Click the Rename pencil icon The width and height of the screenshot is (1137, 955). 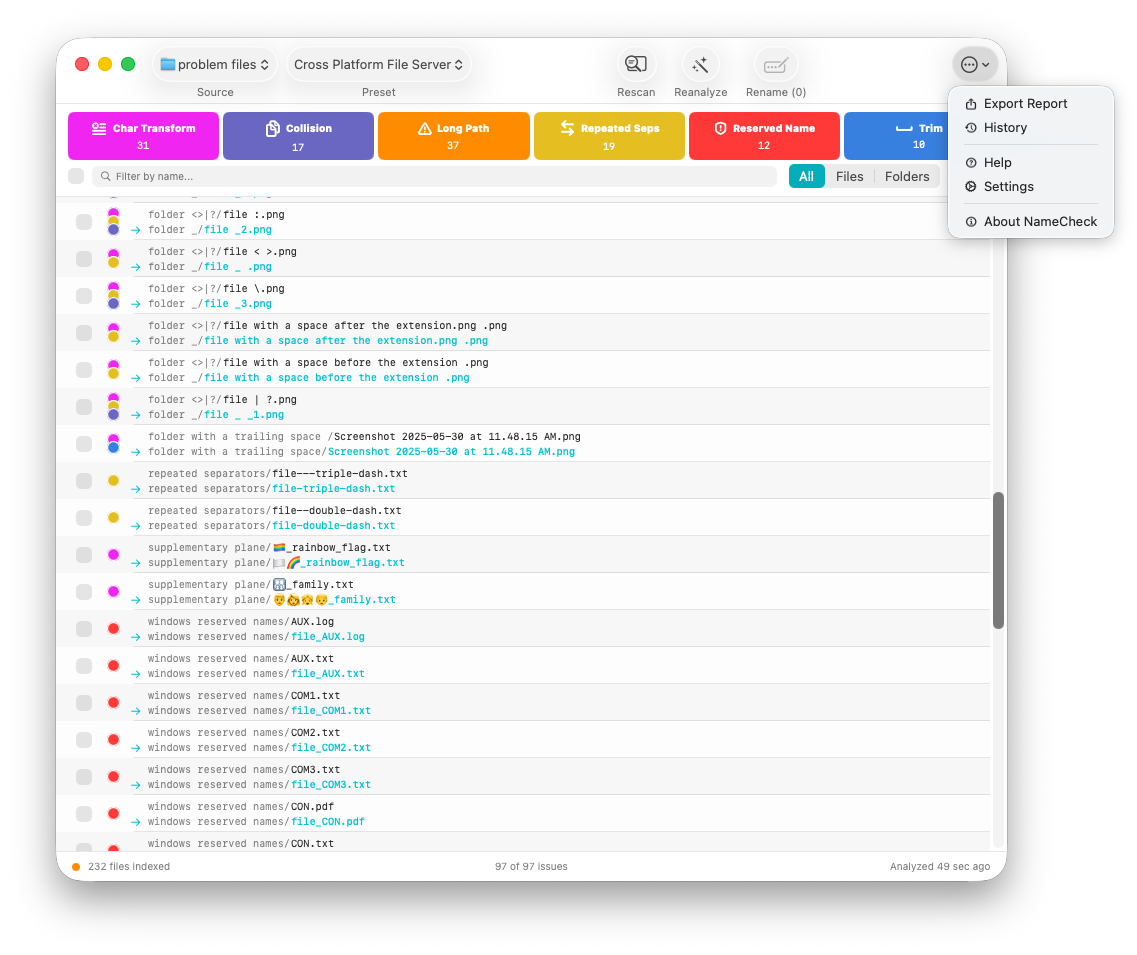[x=776, y=62]
